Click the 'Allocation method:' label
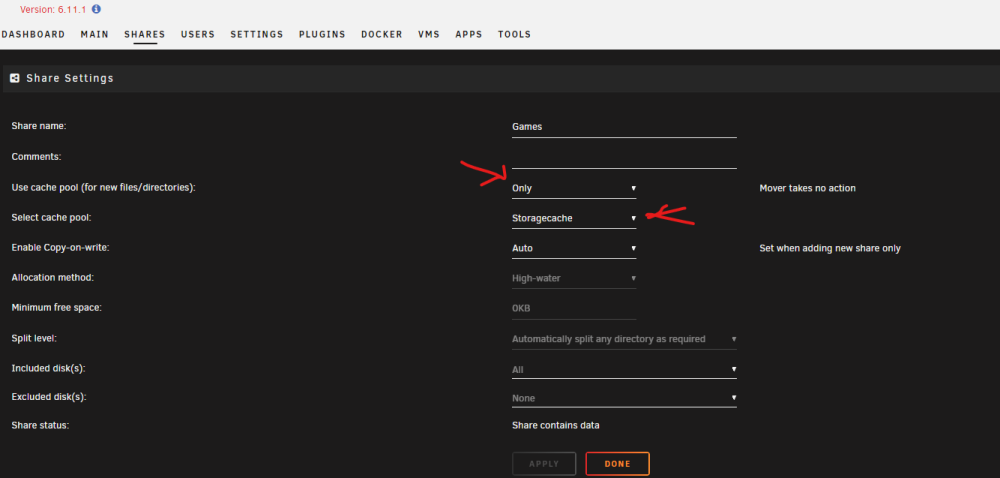This screenshot has height=478, width=1000. 53,278
